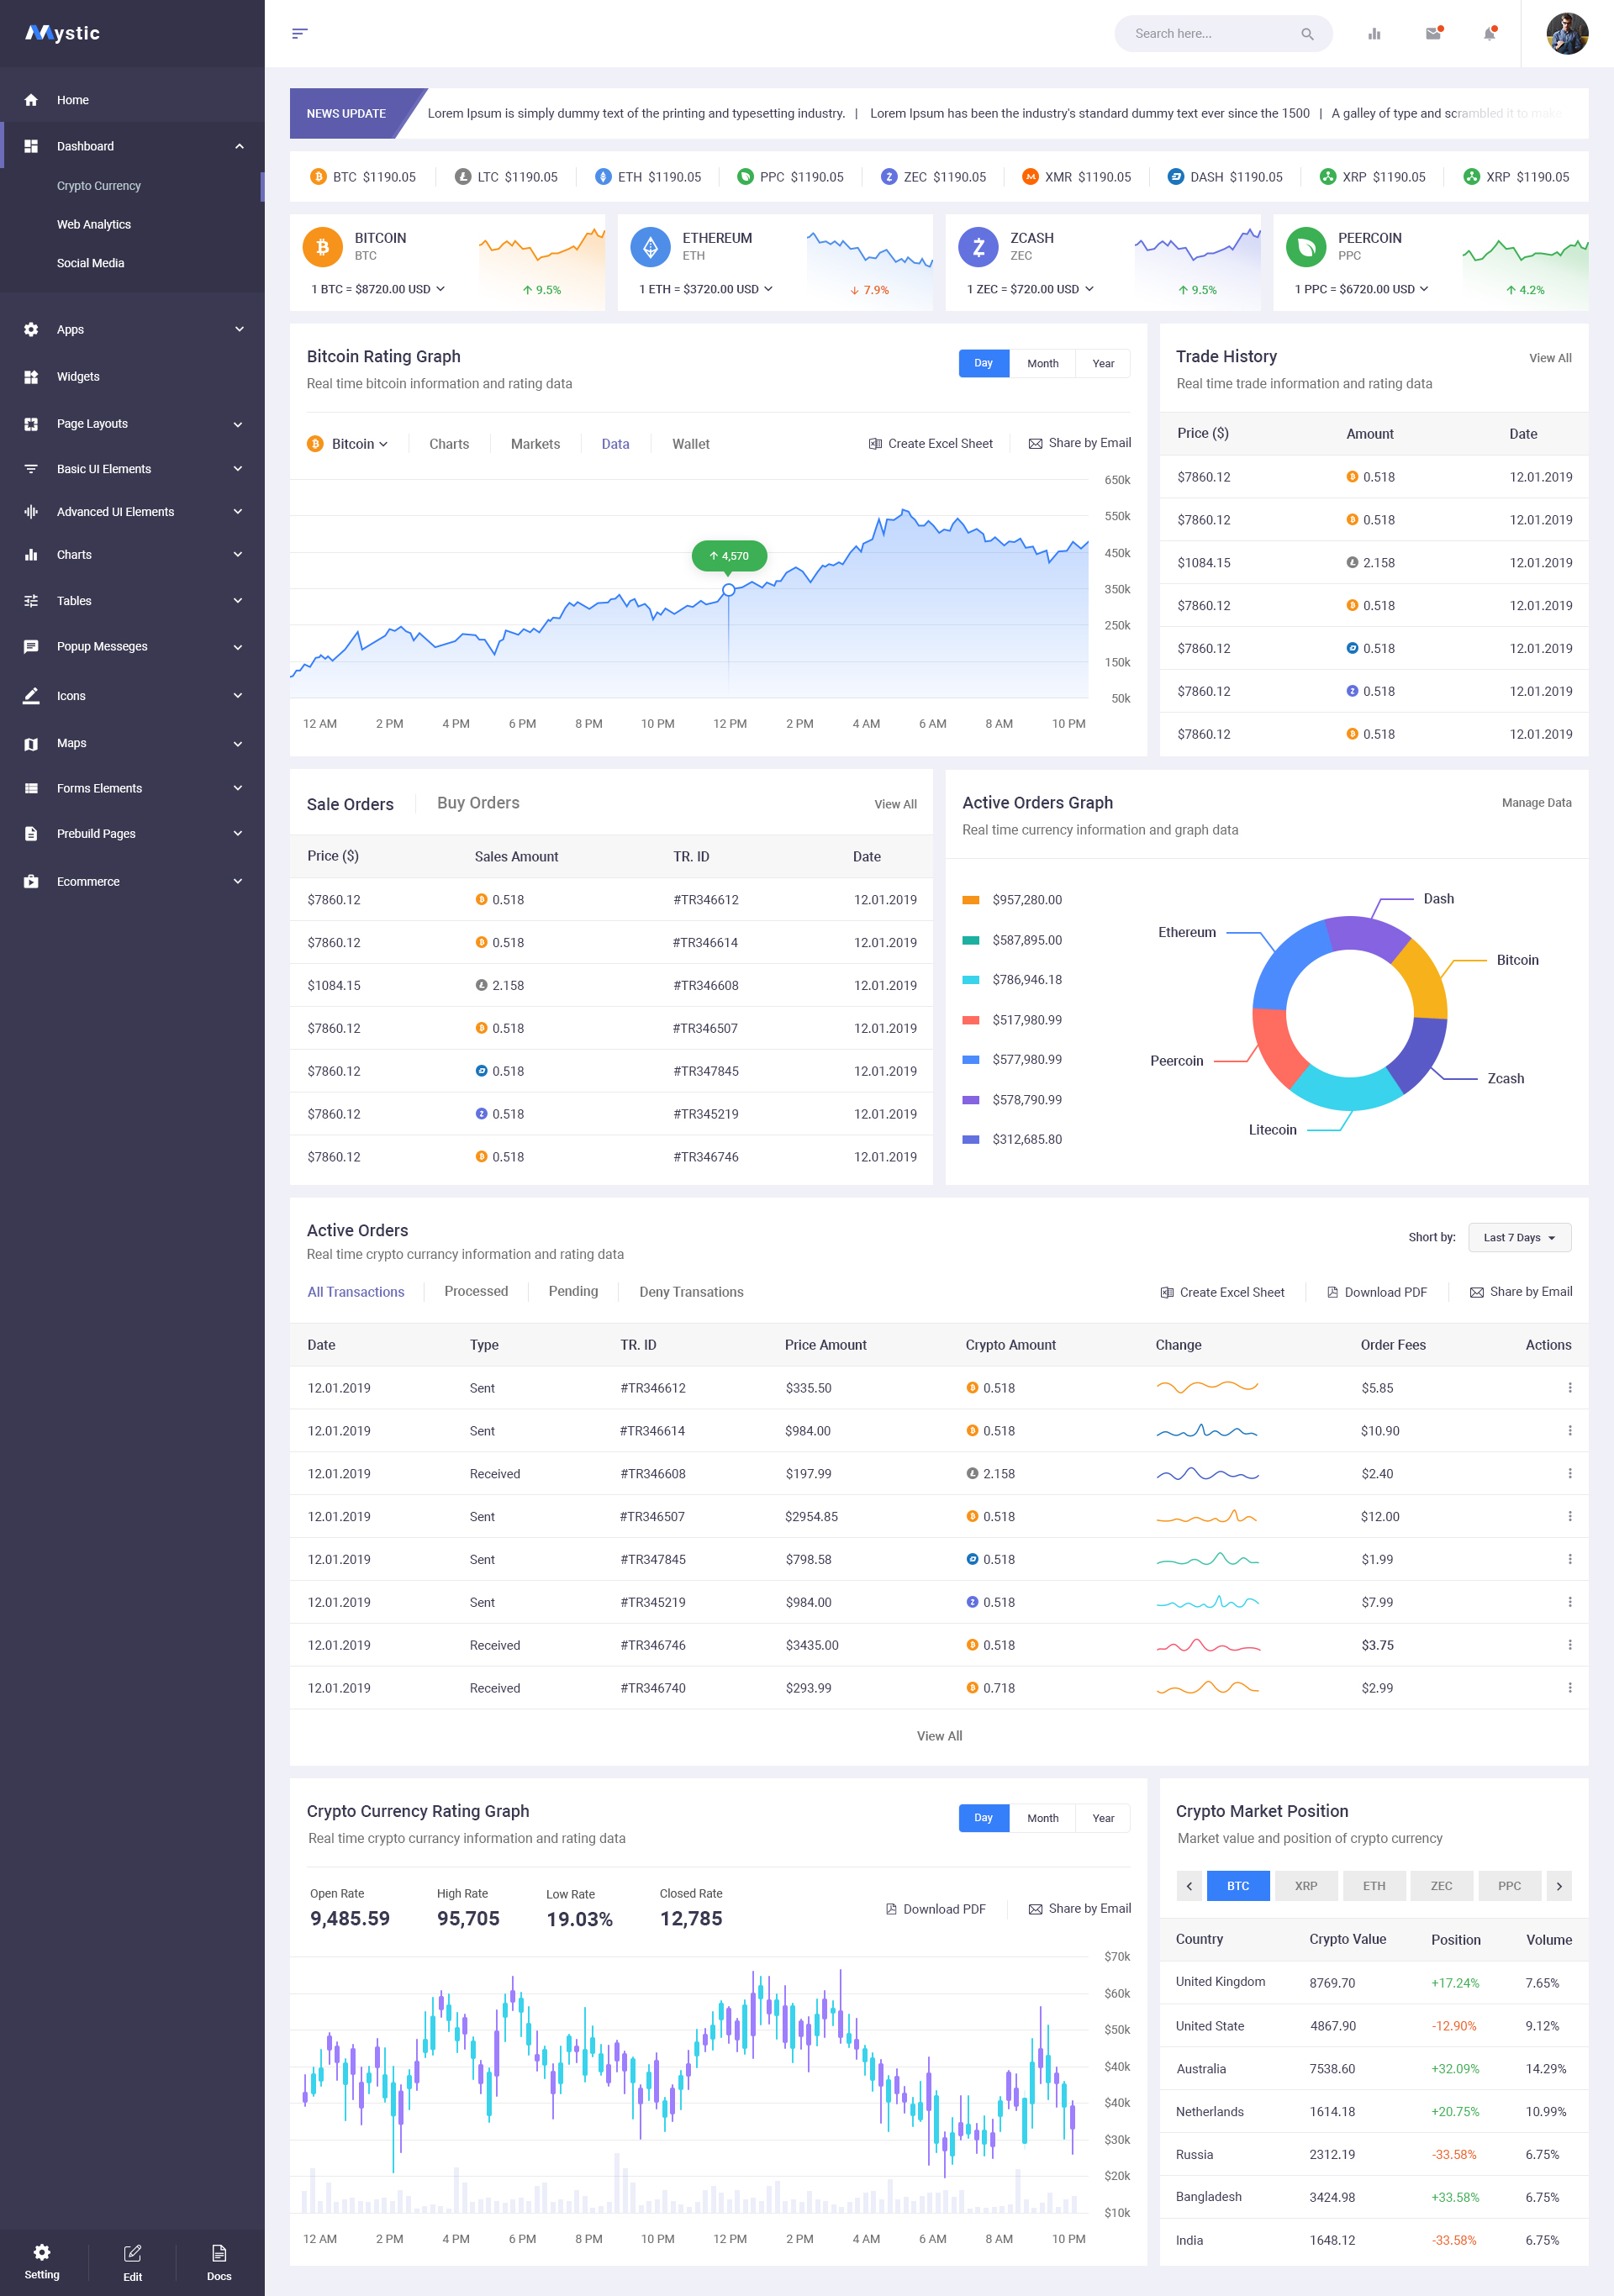The height and width of the screenshot is (2296, 1614).
Task: Open the Last 7 Days sort dropdown
Action: coord(1518,1237)
